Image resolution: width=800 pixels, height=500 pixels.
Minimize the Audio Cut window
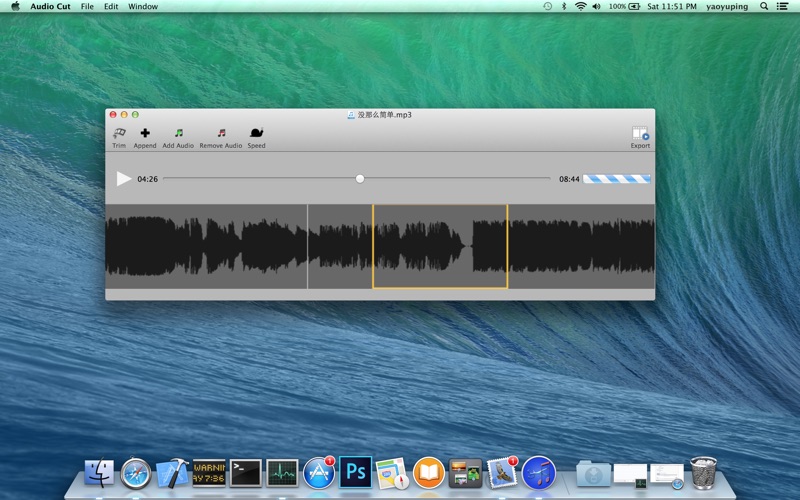pyautogui.click(x=124, y=115)
